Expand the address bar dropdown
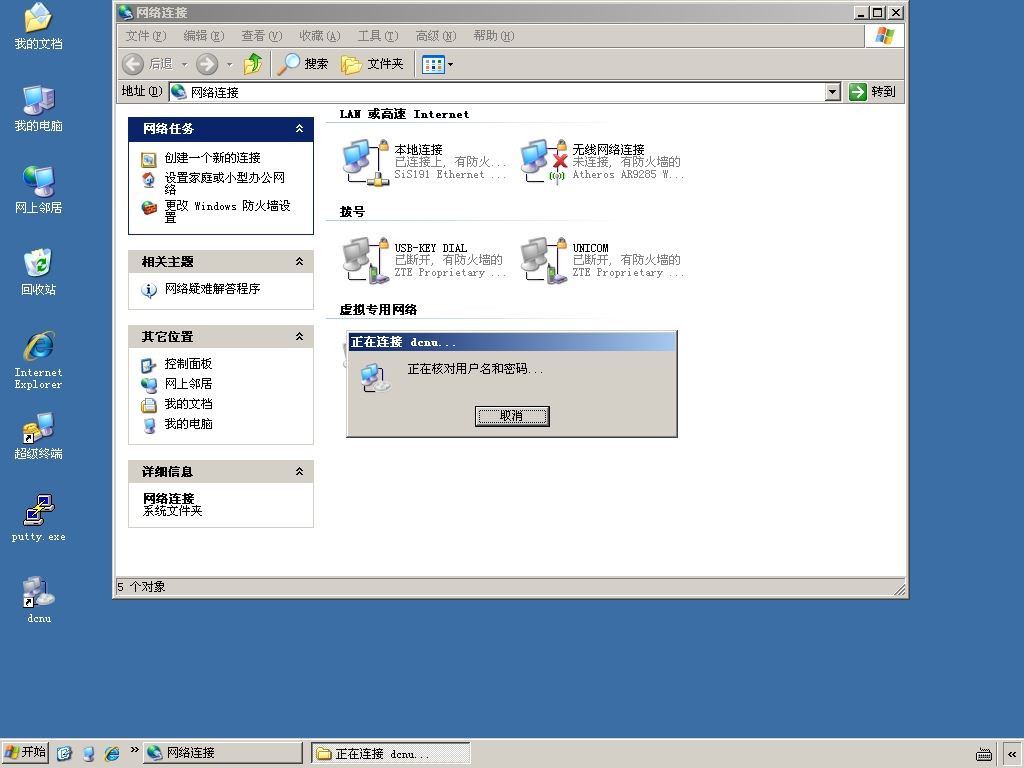The image size is (1024, 768). (832, 92)
